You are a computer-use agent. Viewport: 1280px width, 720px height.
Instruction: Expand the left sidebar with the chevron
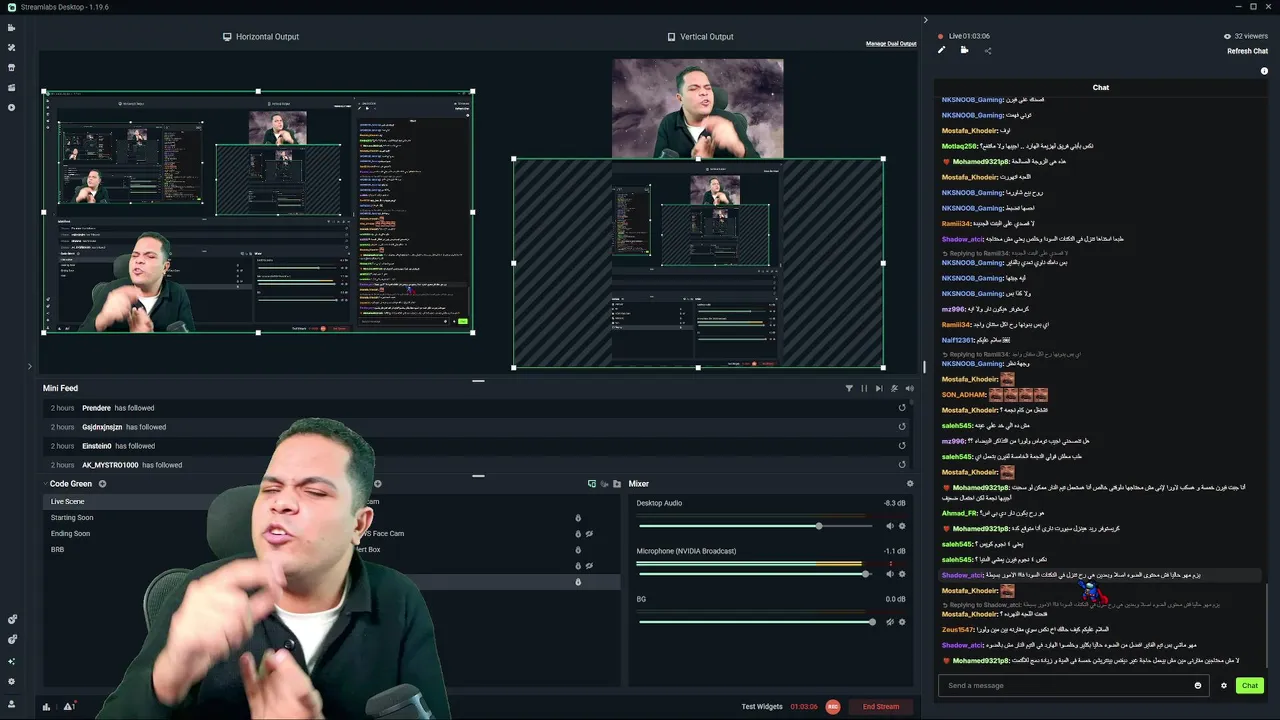point(30,366)
